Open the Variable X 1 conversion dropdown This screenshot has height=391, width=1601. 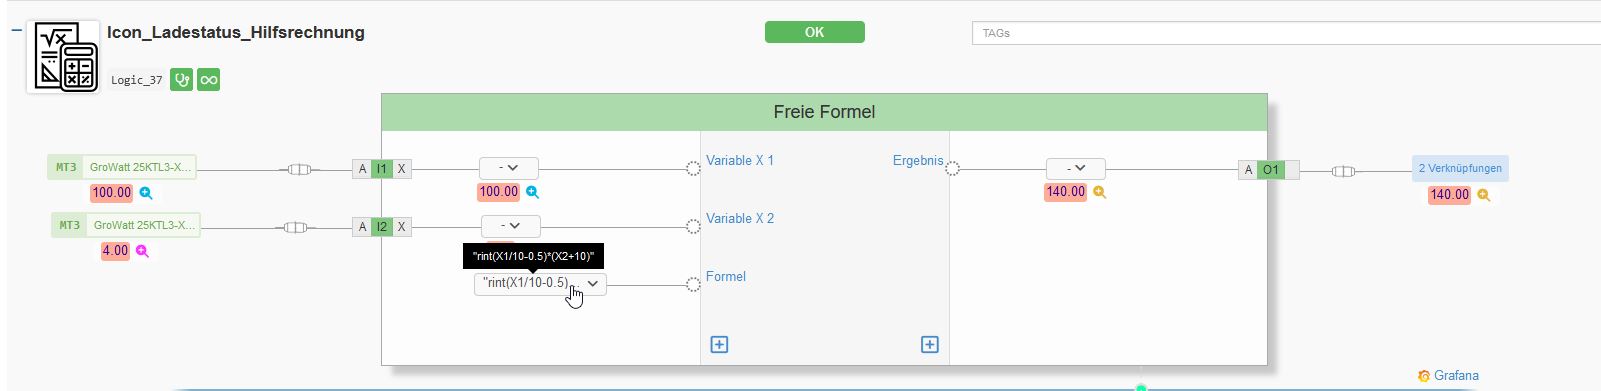(508, 168)
